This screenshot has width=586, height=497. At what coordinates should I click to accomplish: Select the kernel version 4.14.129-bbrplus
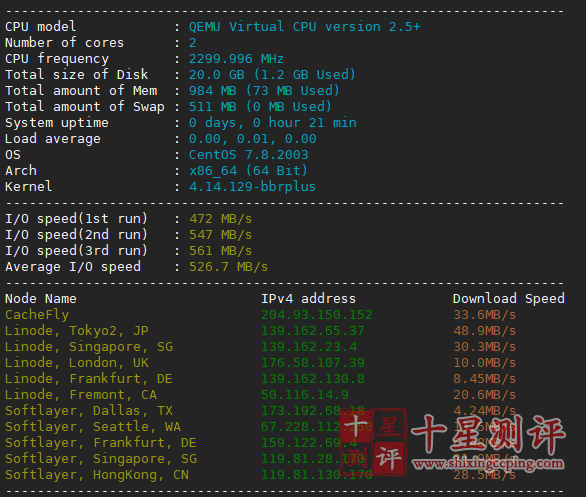click(x=252, y=186)
